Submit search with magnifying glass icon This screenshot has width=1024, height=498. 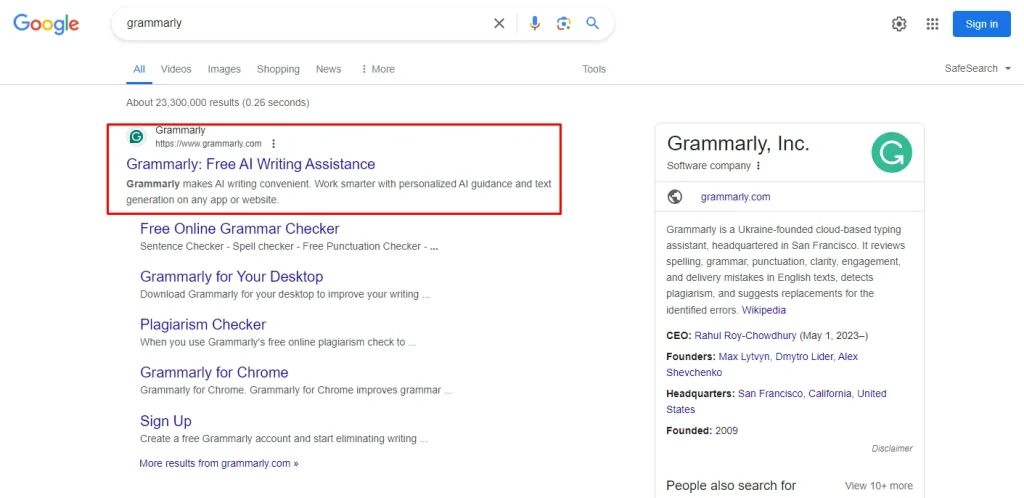tap(592, 23)
